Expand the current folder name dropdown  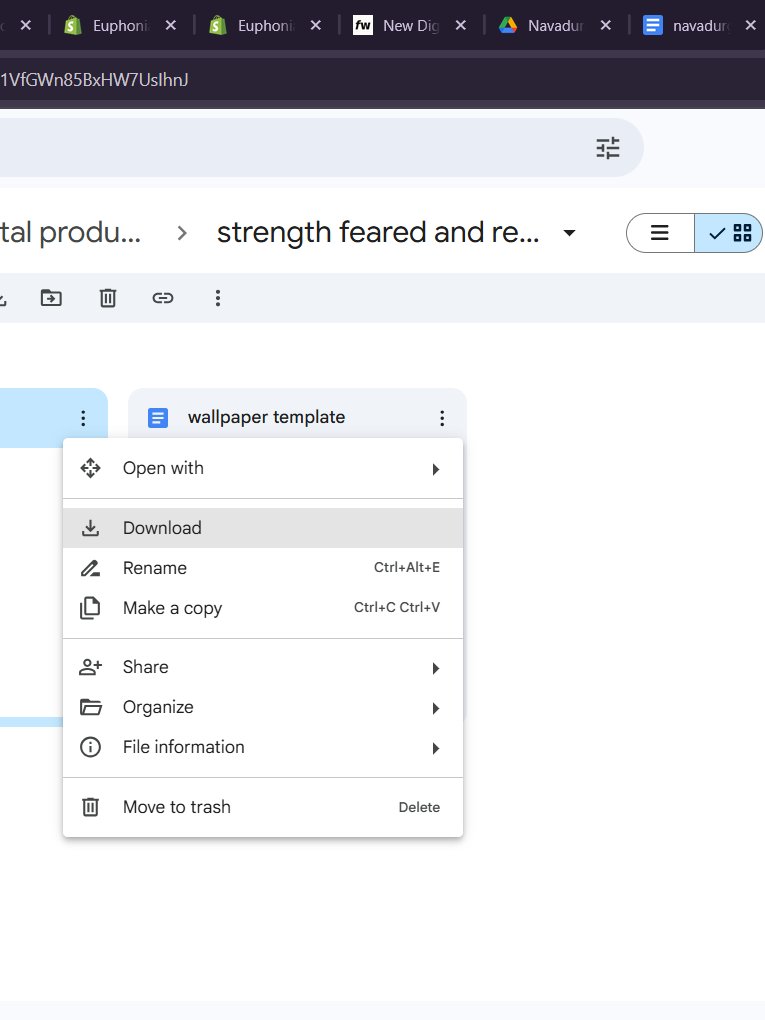point(569,233)
